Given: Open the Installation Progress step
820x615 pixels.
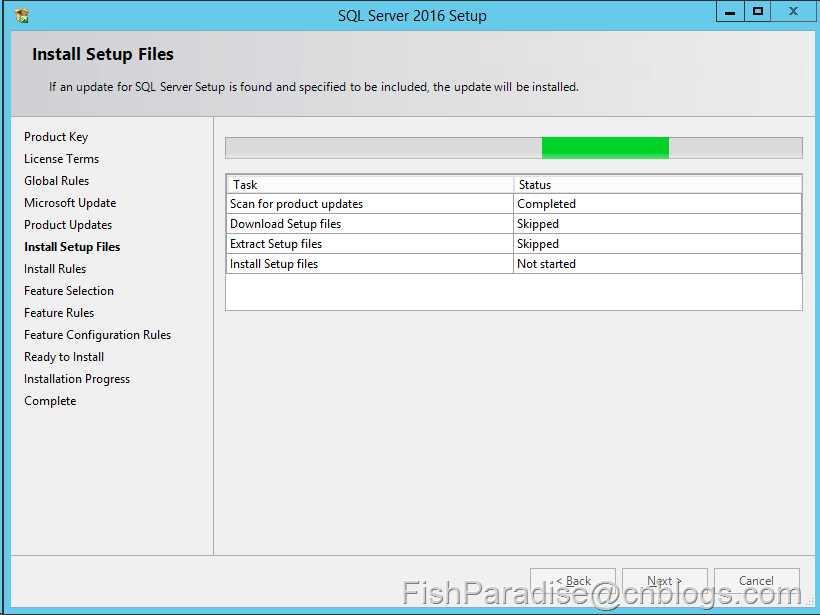Looking at the screenshot, I should [x=77, y=379].
